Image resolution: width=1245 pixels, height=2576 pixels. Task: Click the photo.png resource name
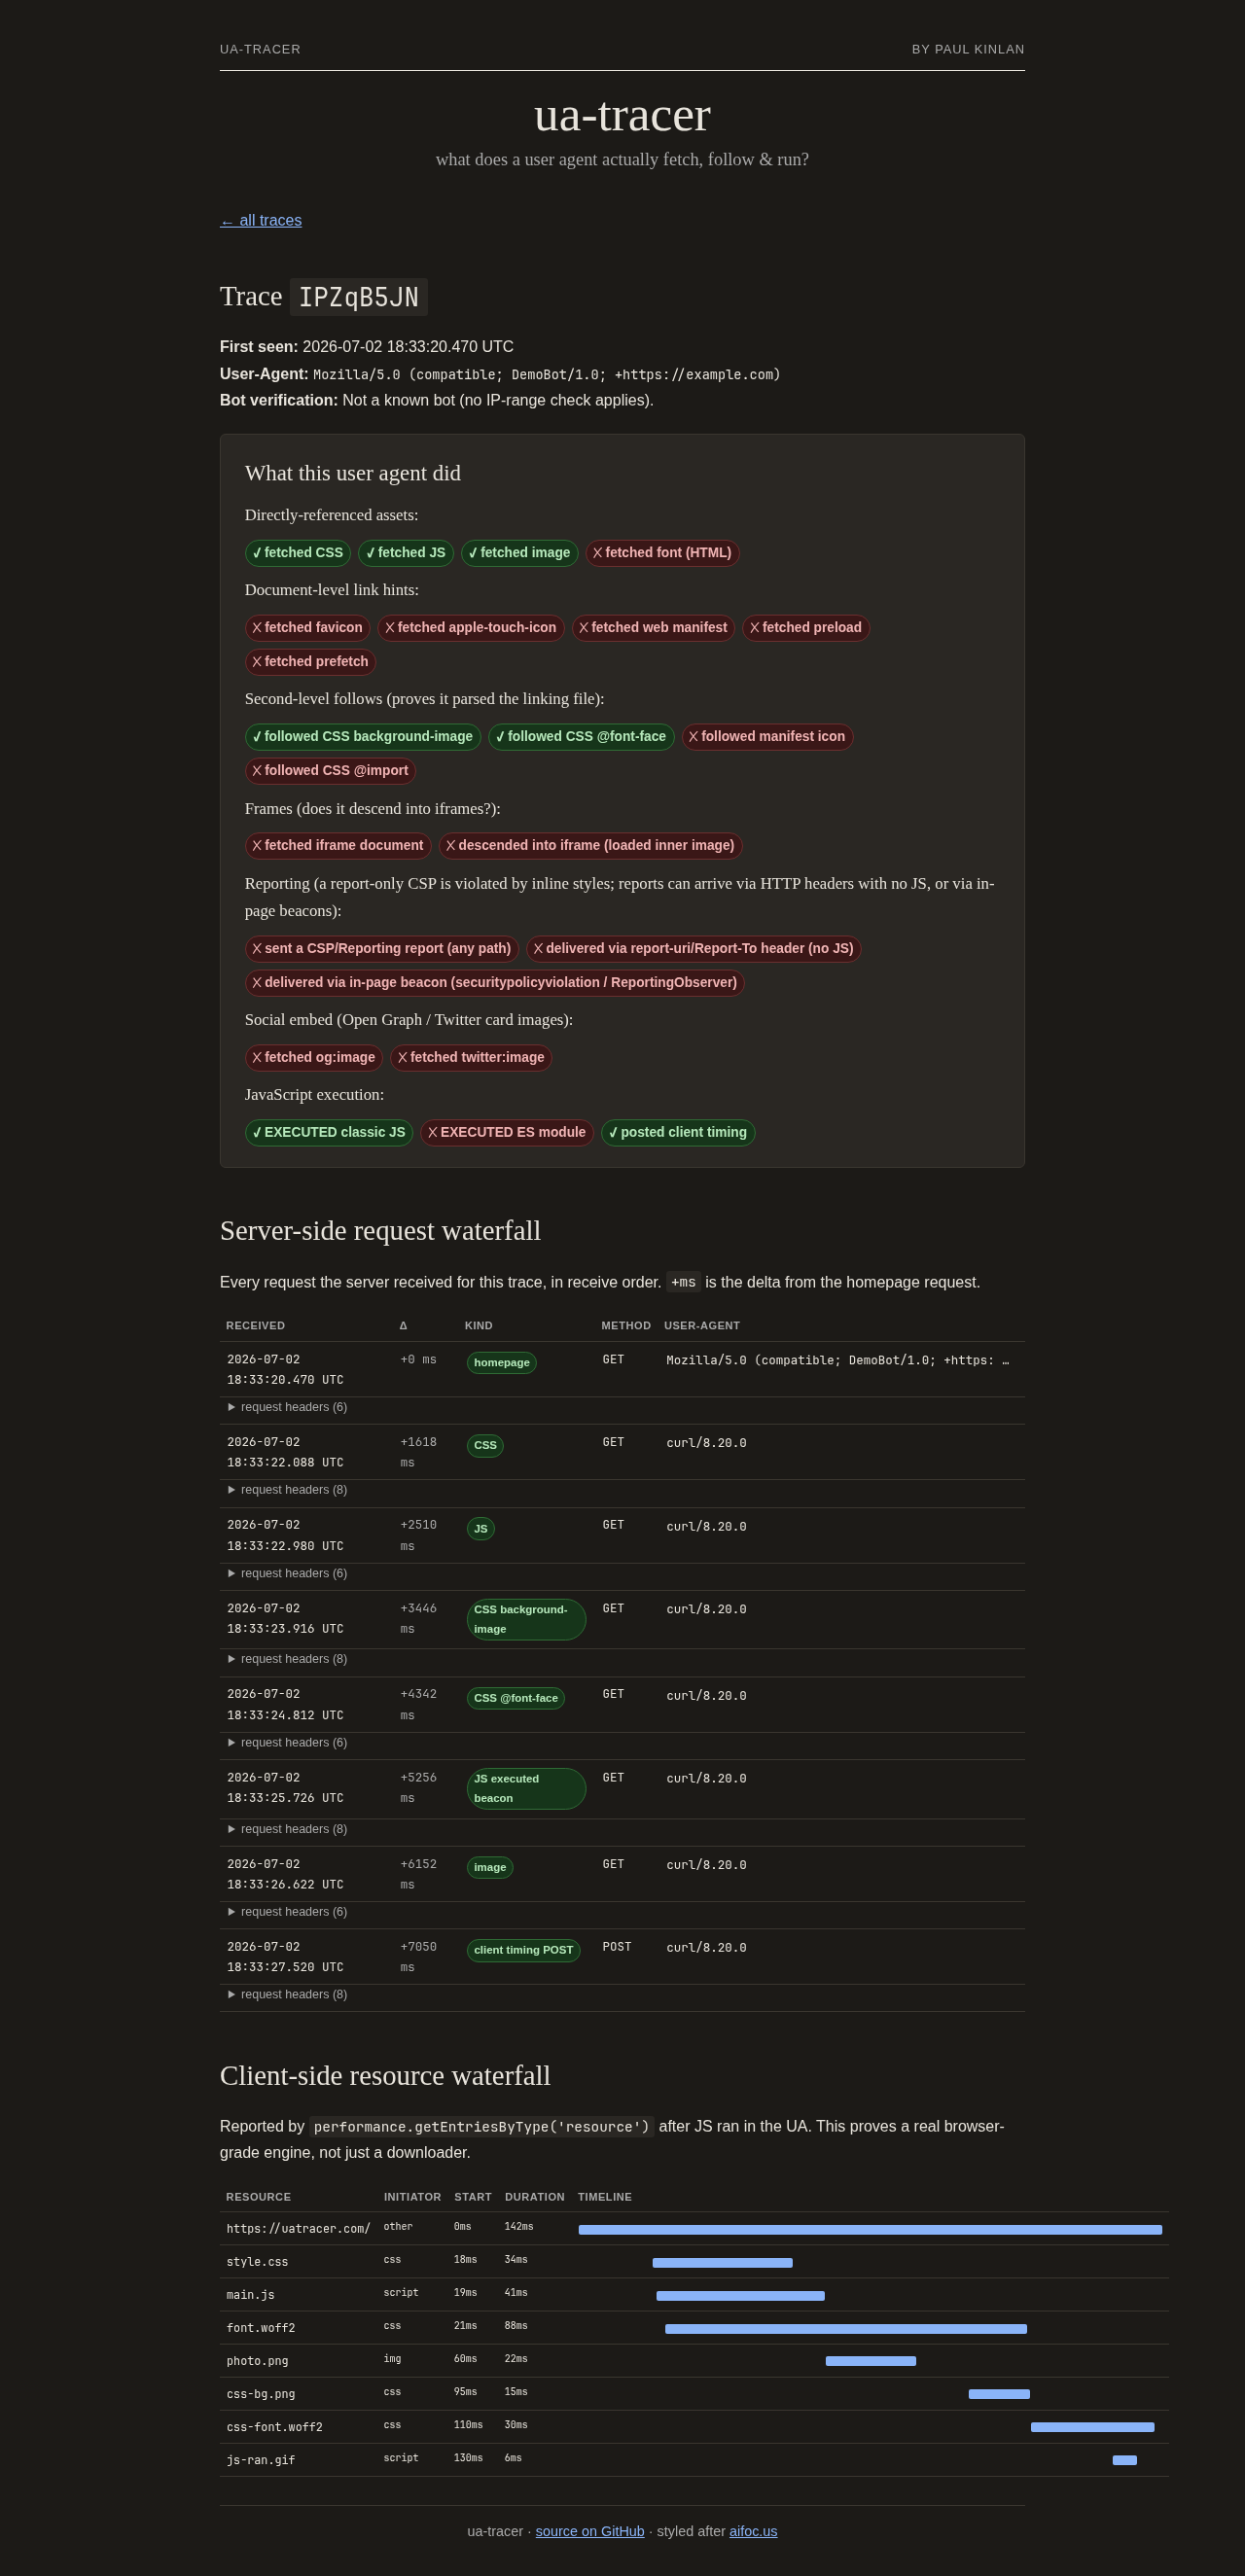pyautogui.click(x=257, y=2362)
